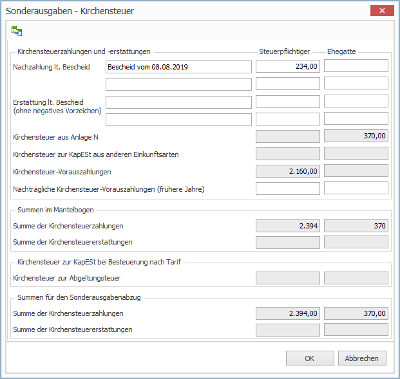Click 'Kirchensteuer zur KapESt aus anderen Einkunftsarten' label

click(96, 155)
